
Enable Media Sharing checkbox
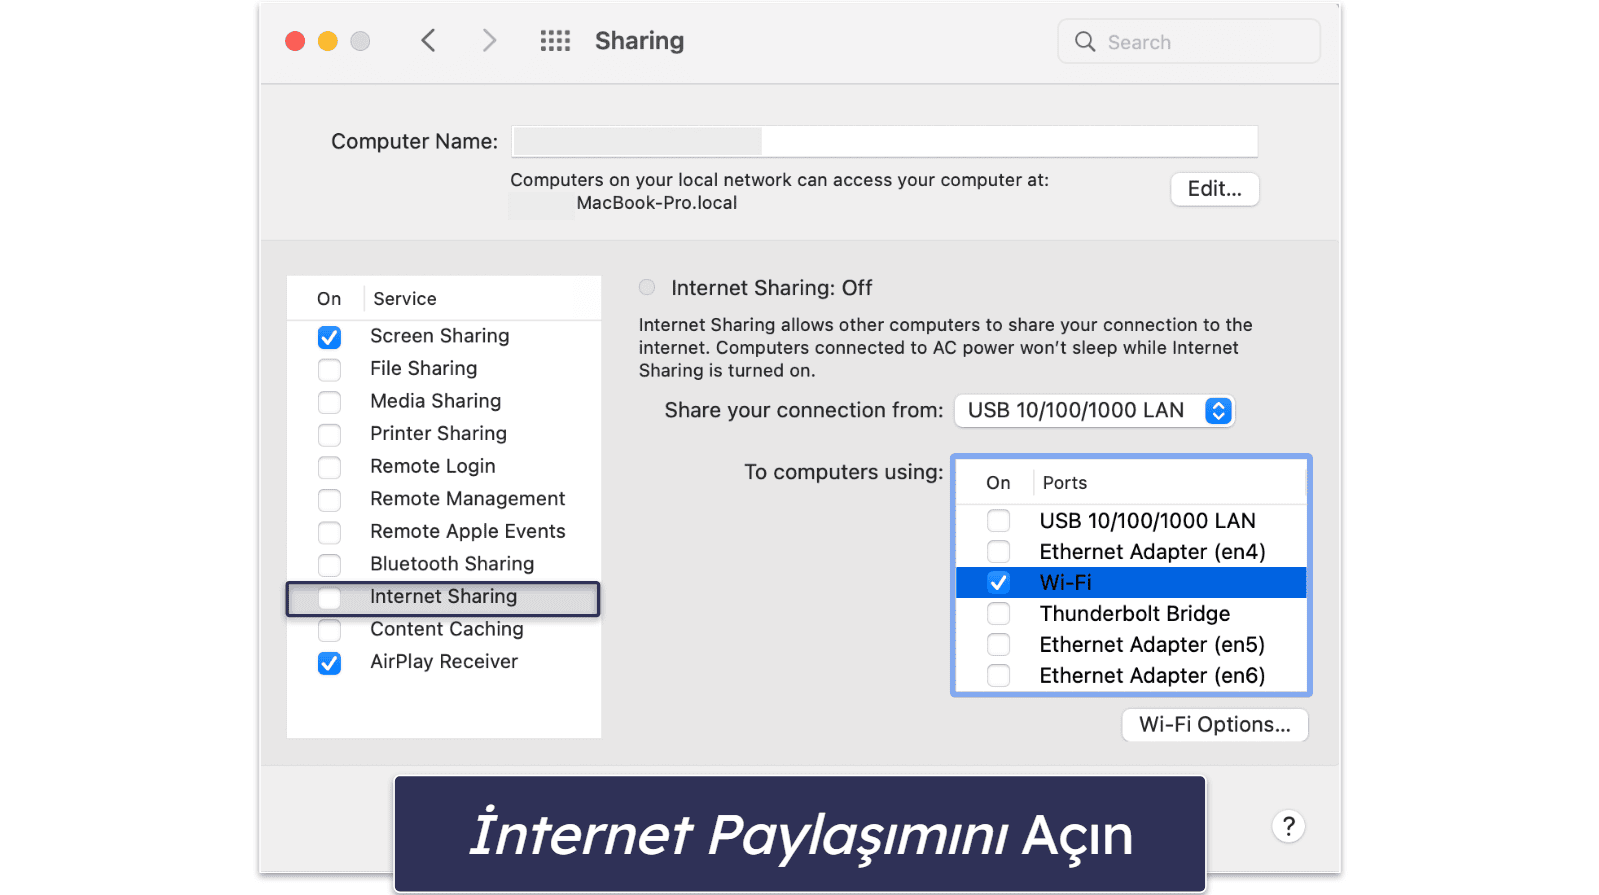(x=329, y=402)
